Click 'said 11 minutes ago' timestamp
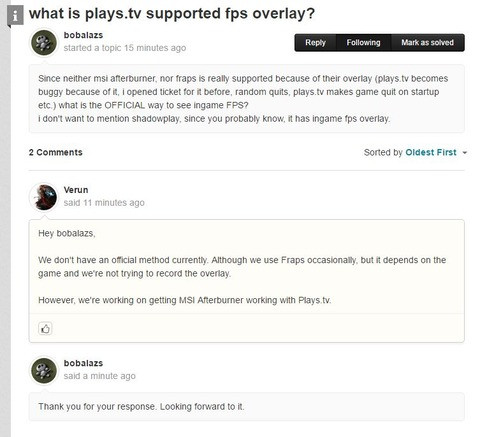Image resolution: width=480 pixels, height=437 pixels. (104, 203)
